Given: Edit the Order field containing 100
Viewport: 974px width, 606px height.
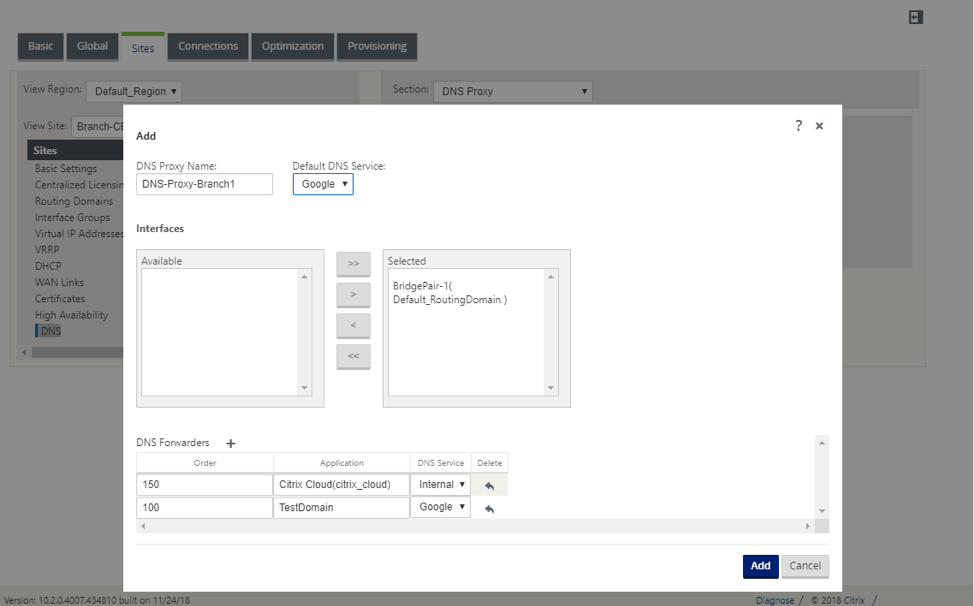Looking at the screenshot, I should [204, 508].
